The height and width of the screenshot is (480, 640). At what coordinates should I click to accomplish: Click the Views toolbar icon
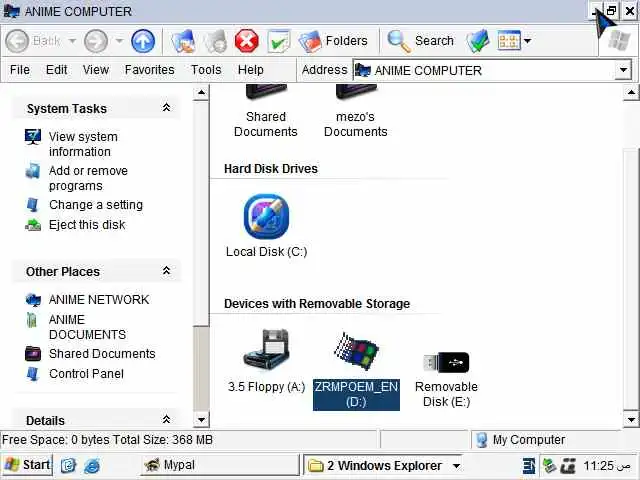pyautogui.click(x=509, y=41)
